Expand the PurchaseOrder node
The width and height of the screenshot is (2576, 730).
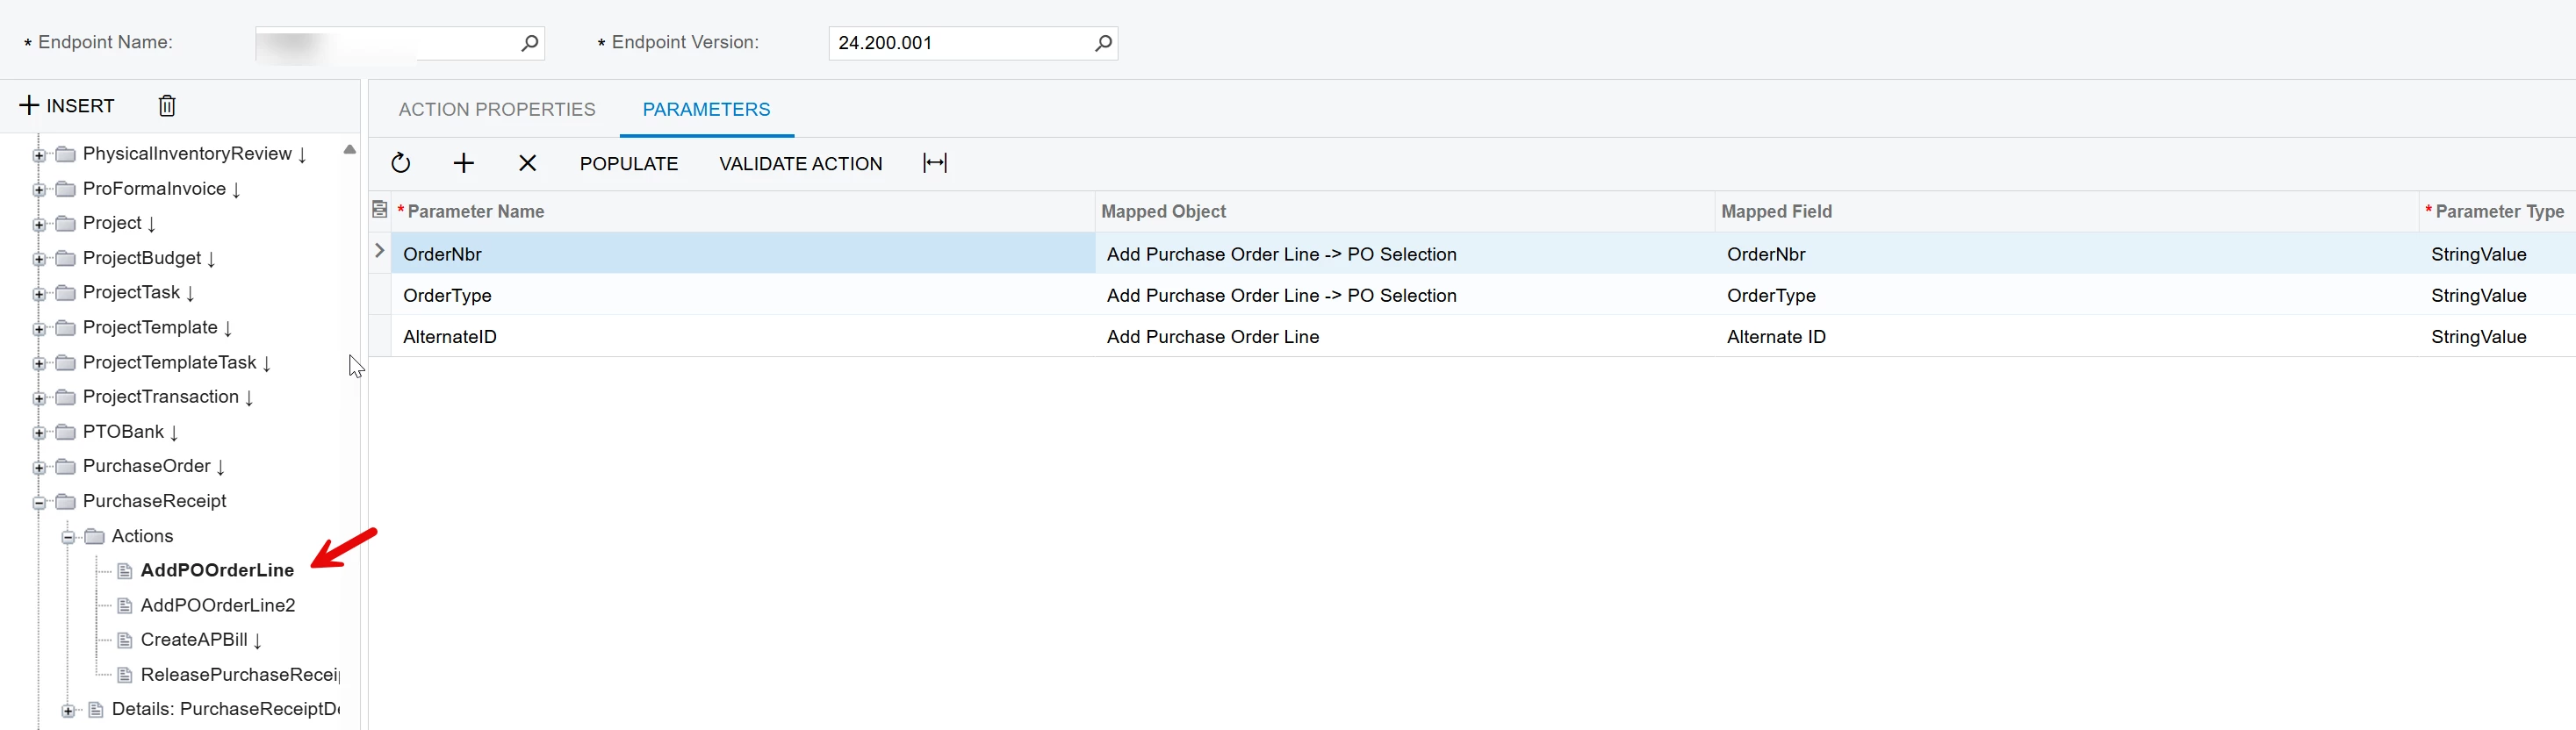(x=39, y=468)
